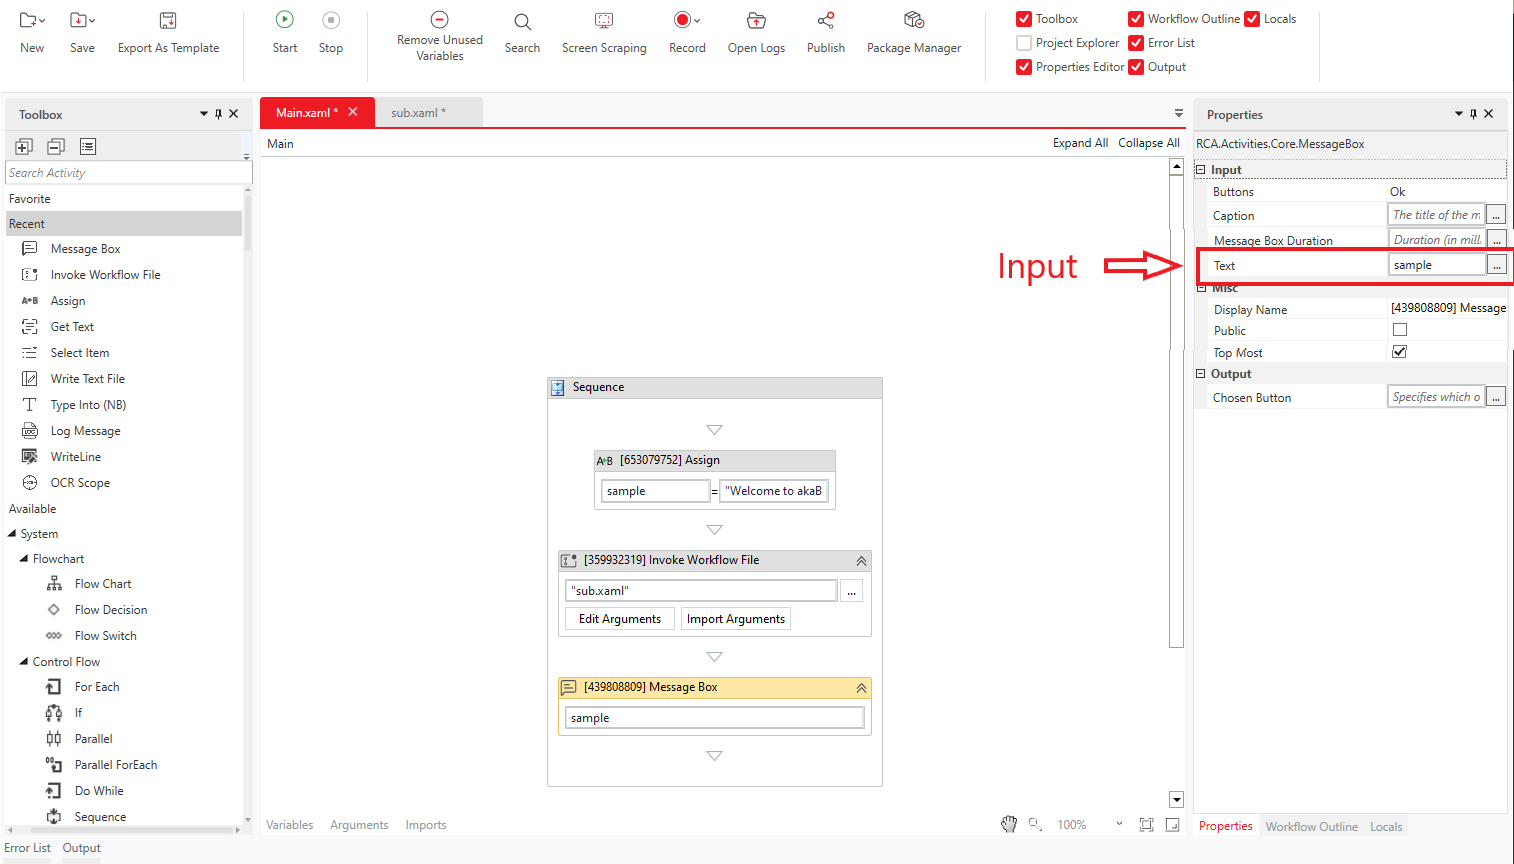Image resolution: width=1514 pixels, height=864 pixels.
Task: Click the New workflow icon
Action: (27, 20)
